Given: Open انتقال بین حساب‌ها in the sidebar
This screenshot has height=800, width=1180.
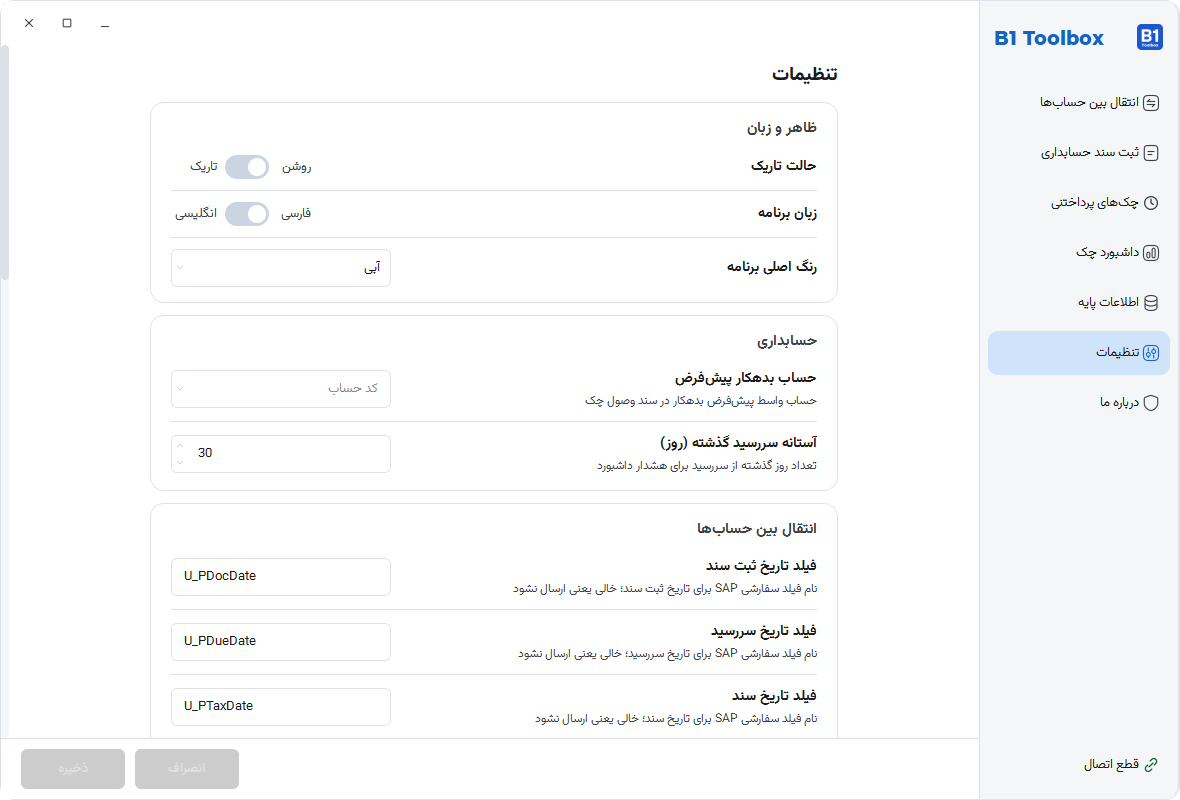Looking at the screenshot, I should 1078,103.
